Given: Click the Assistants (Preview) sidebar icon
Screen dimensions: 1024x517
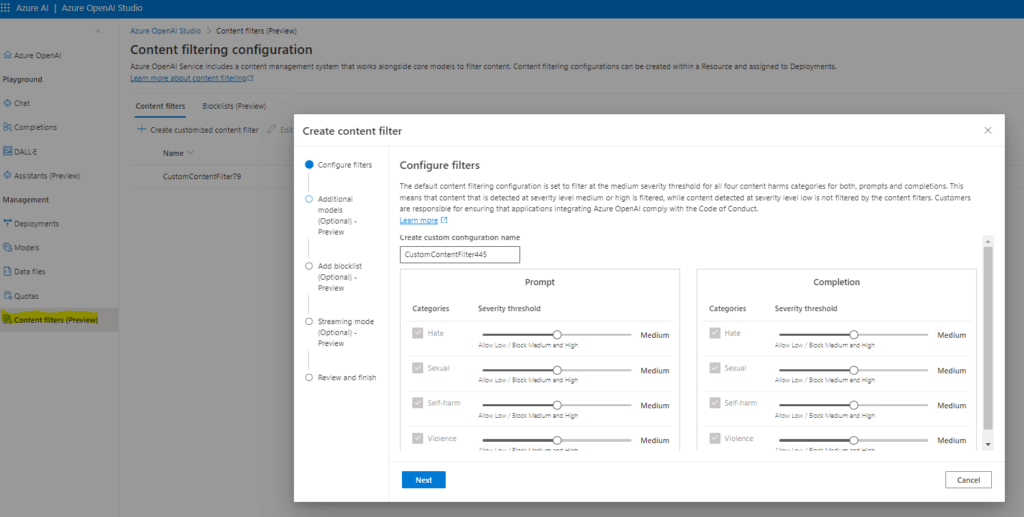Looking at the screenshot, I should pos(8,175).
